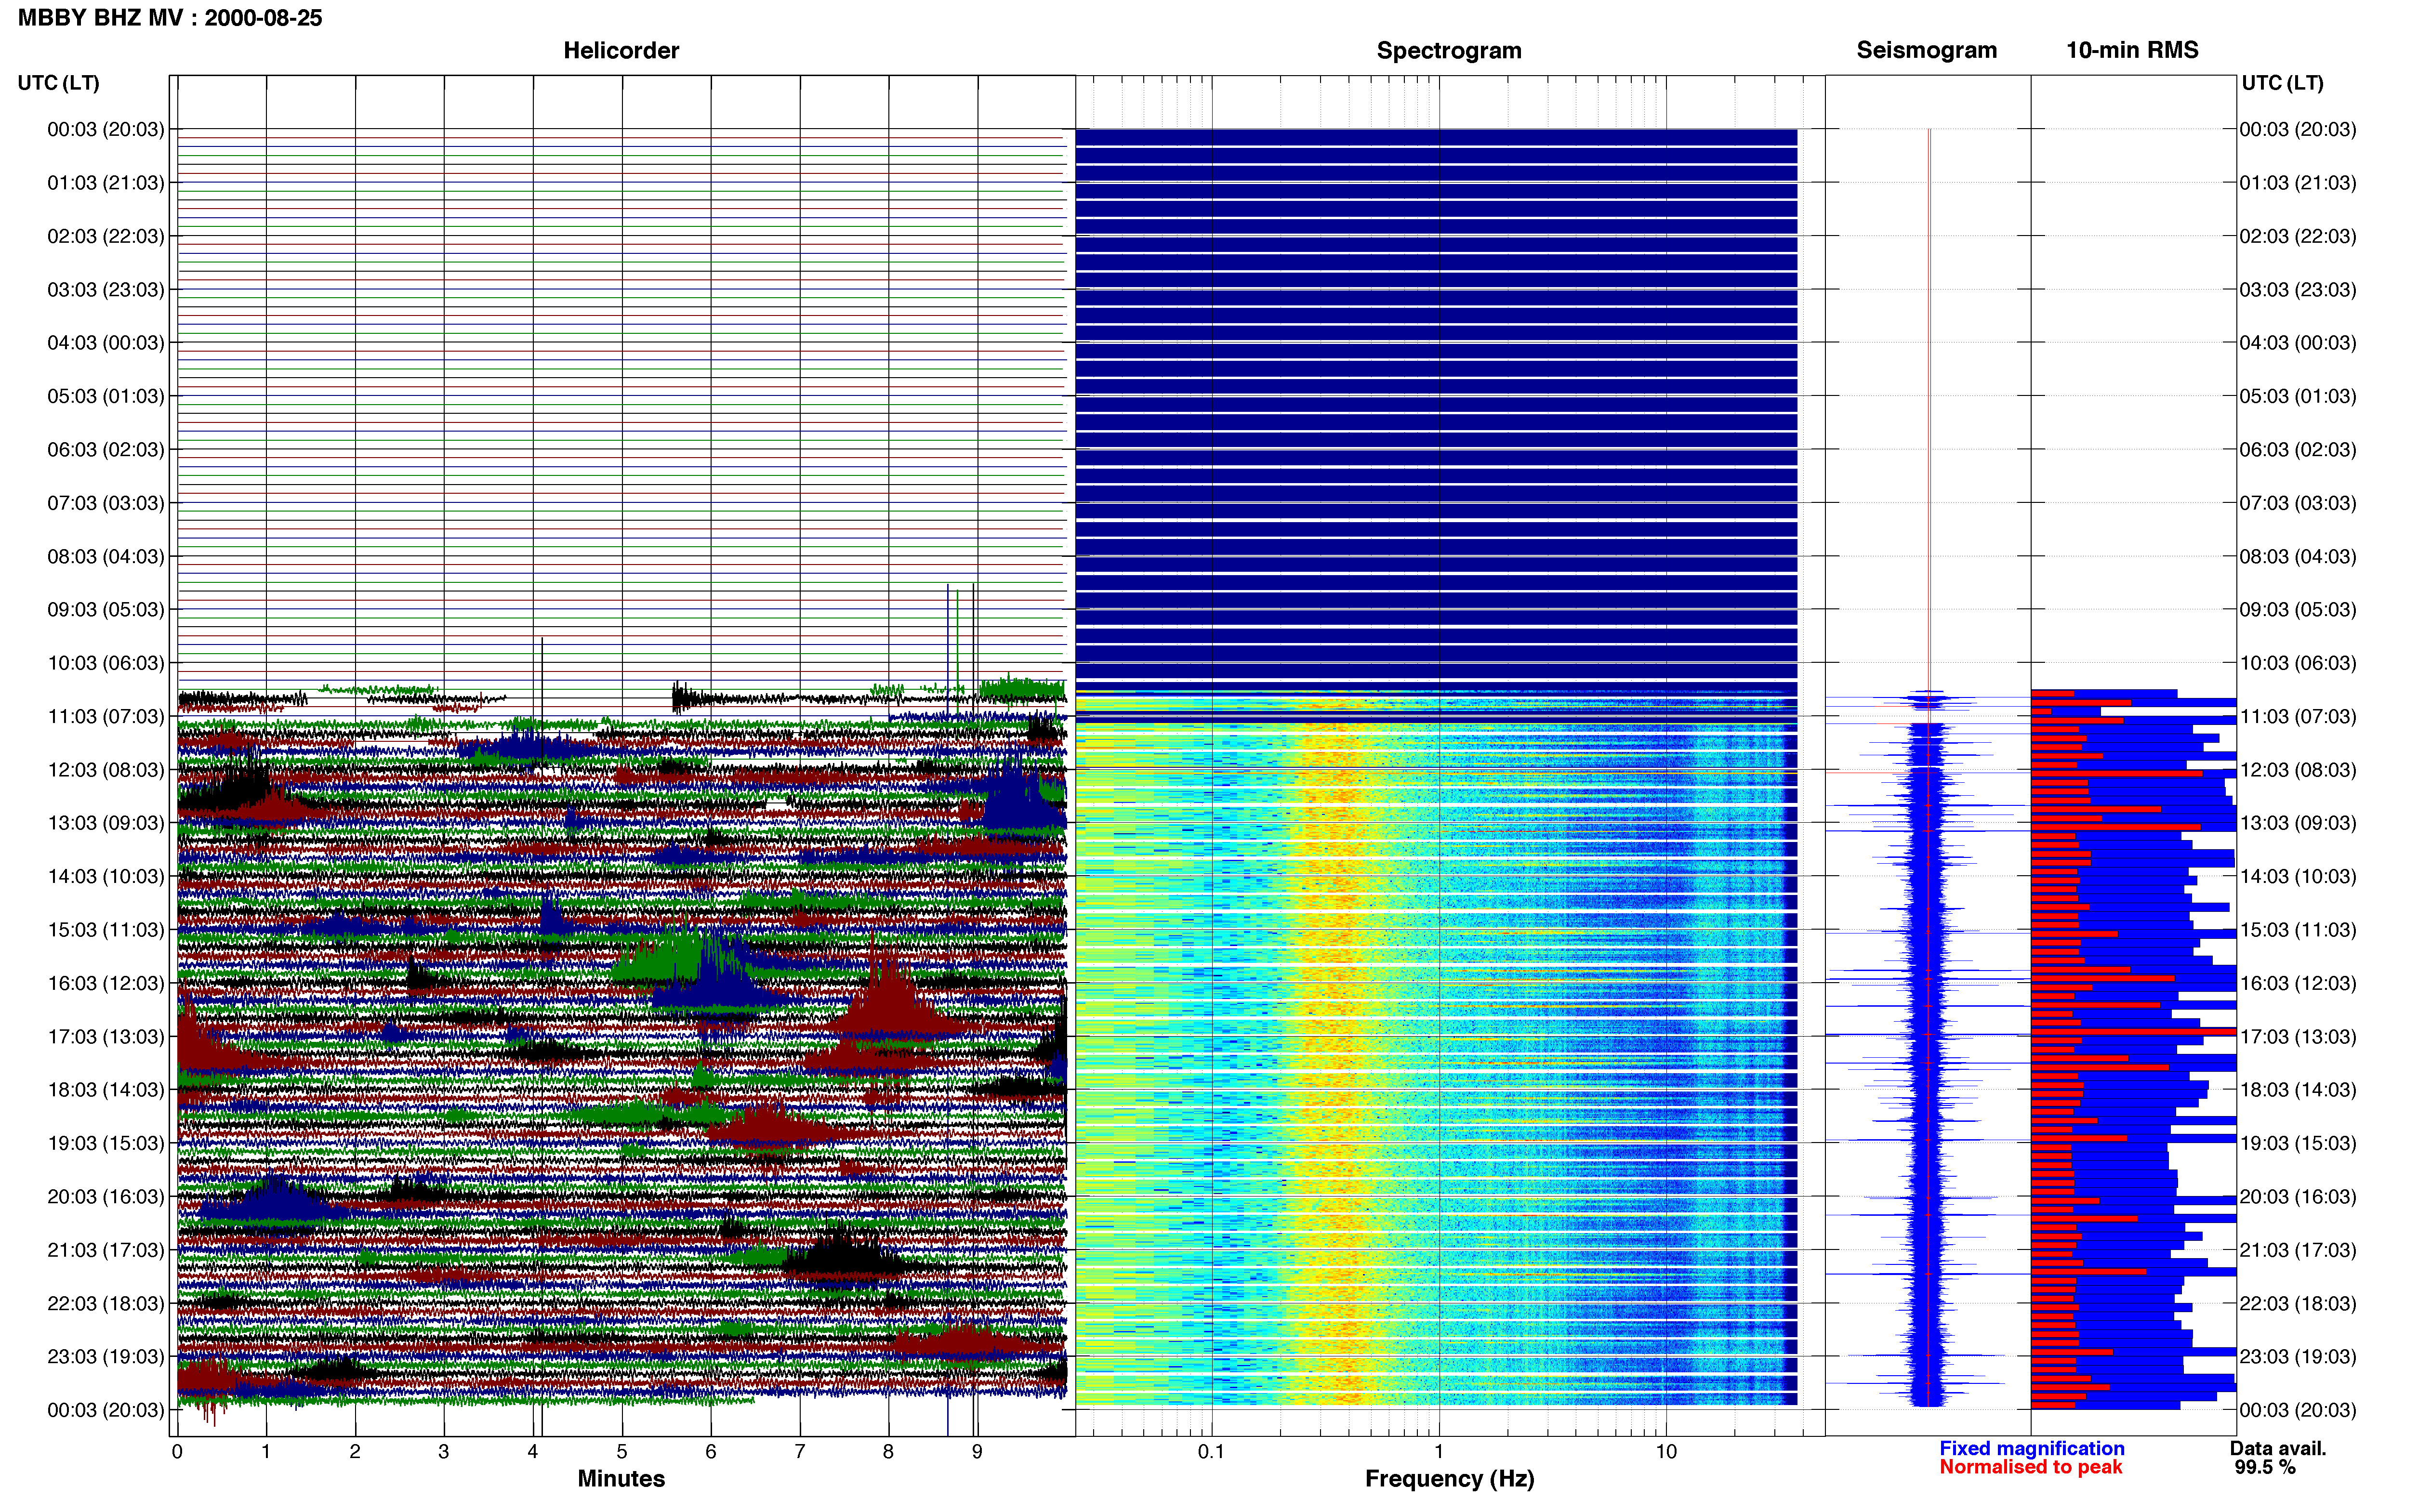Image resolution: width=2418 pixels, height=1512 pixels.
Task: Click left time label '23:03 (19:03)'
Action: pyautogui.click(x=106, y=1357)
